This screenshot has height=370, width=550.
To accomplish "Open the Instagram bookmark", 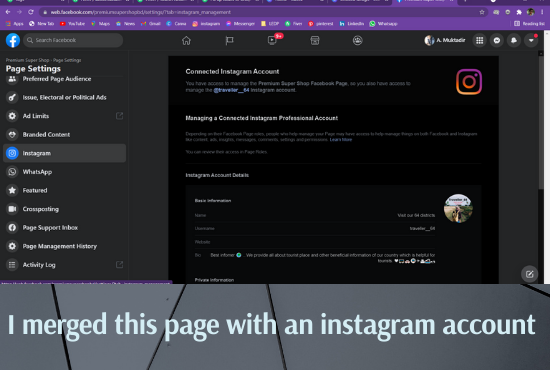I will 206,23.
